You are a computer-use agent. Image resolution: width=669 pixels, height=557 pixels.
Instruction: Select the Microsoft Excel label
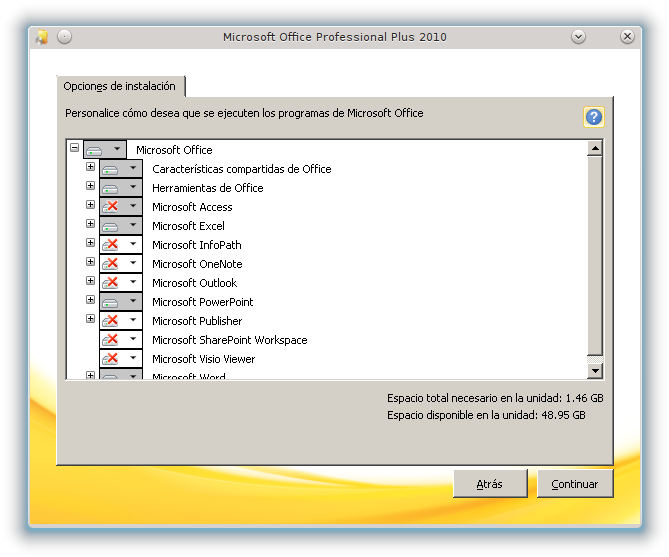click(188, 226)
